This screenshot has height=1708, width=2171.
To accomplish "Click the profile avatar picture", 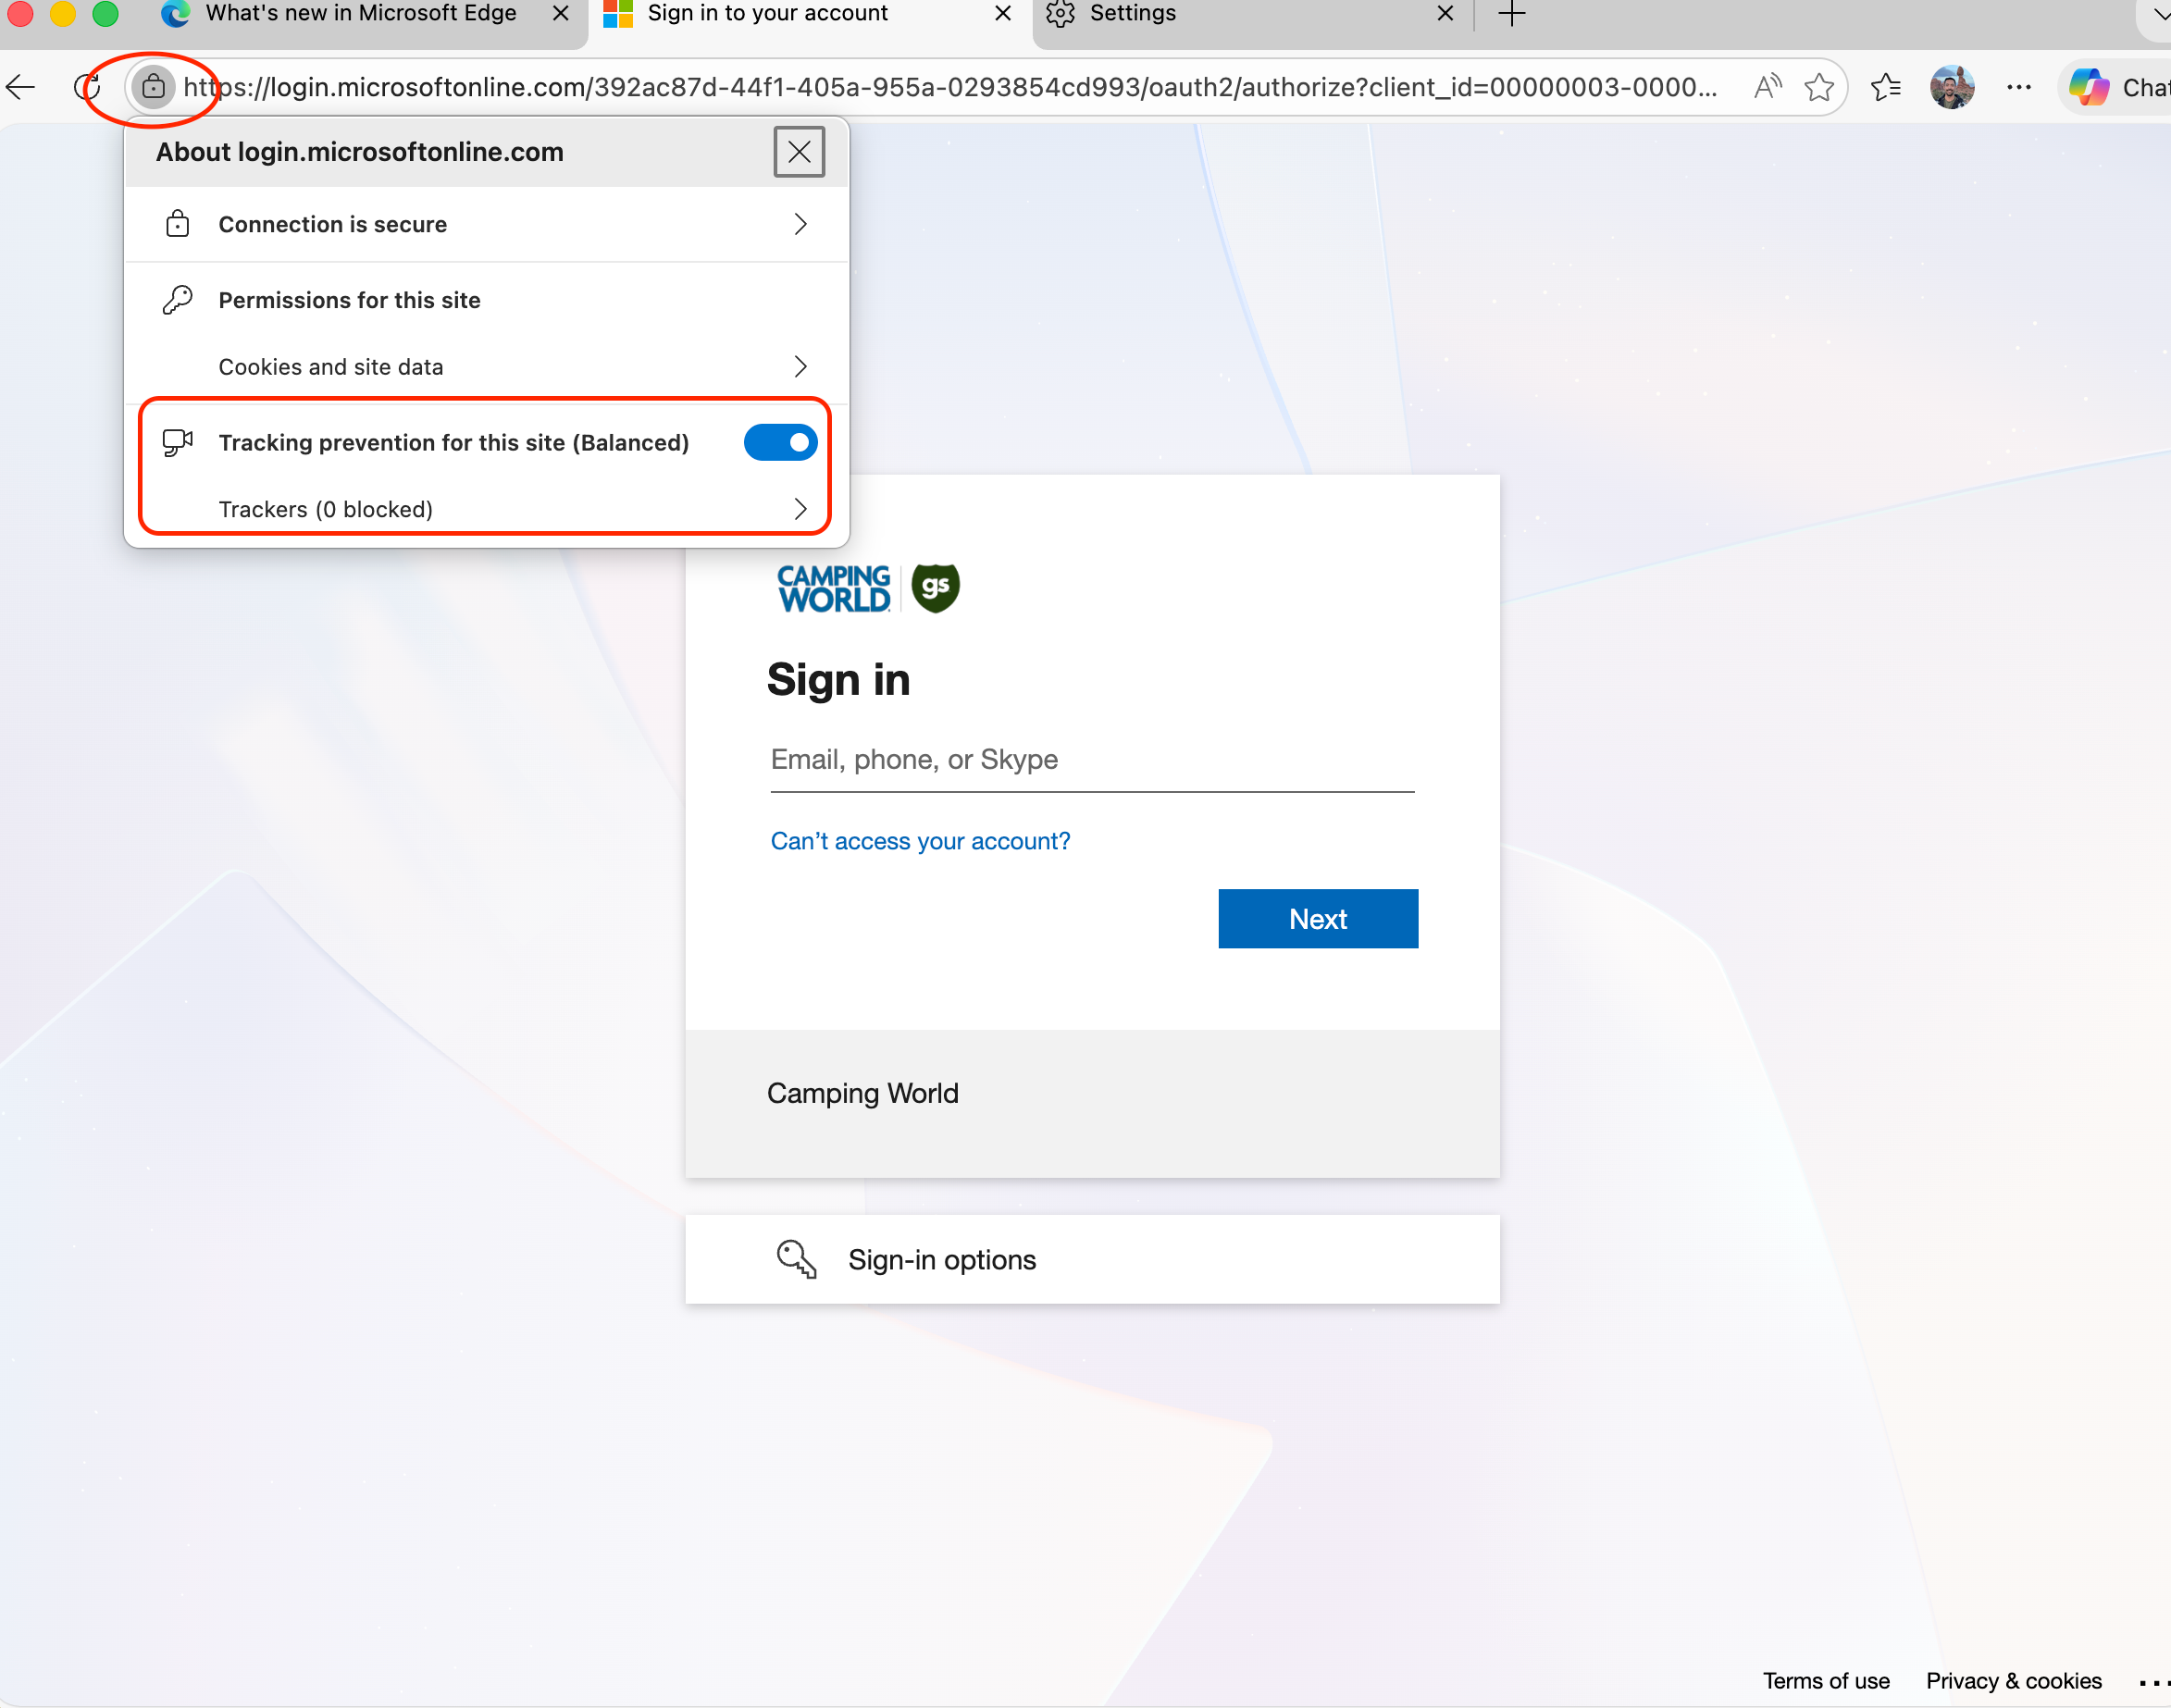I will point(1951,88).
